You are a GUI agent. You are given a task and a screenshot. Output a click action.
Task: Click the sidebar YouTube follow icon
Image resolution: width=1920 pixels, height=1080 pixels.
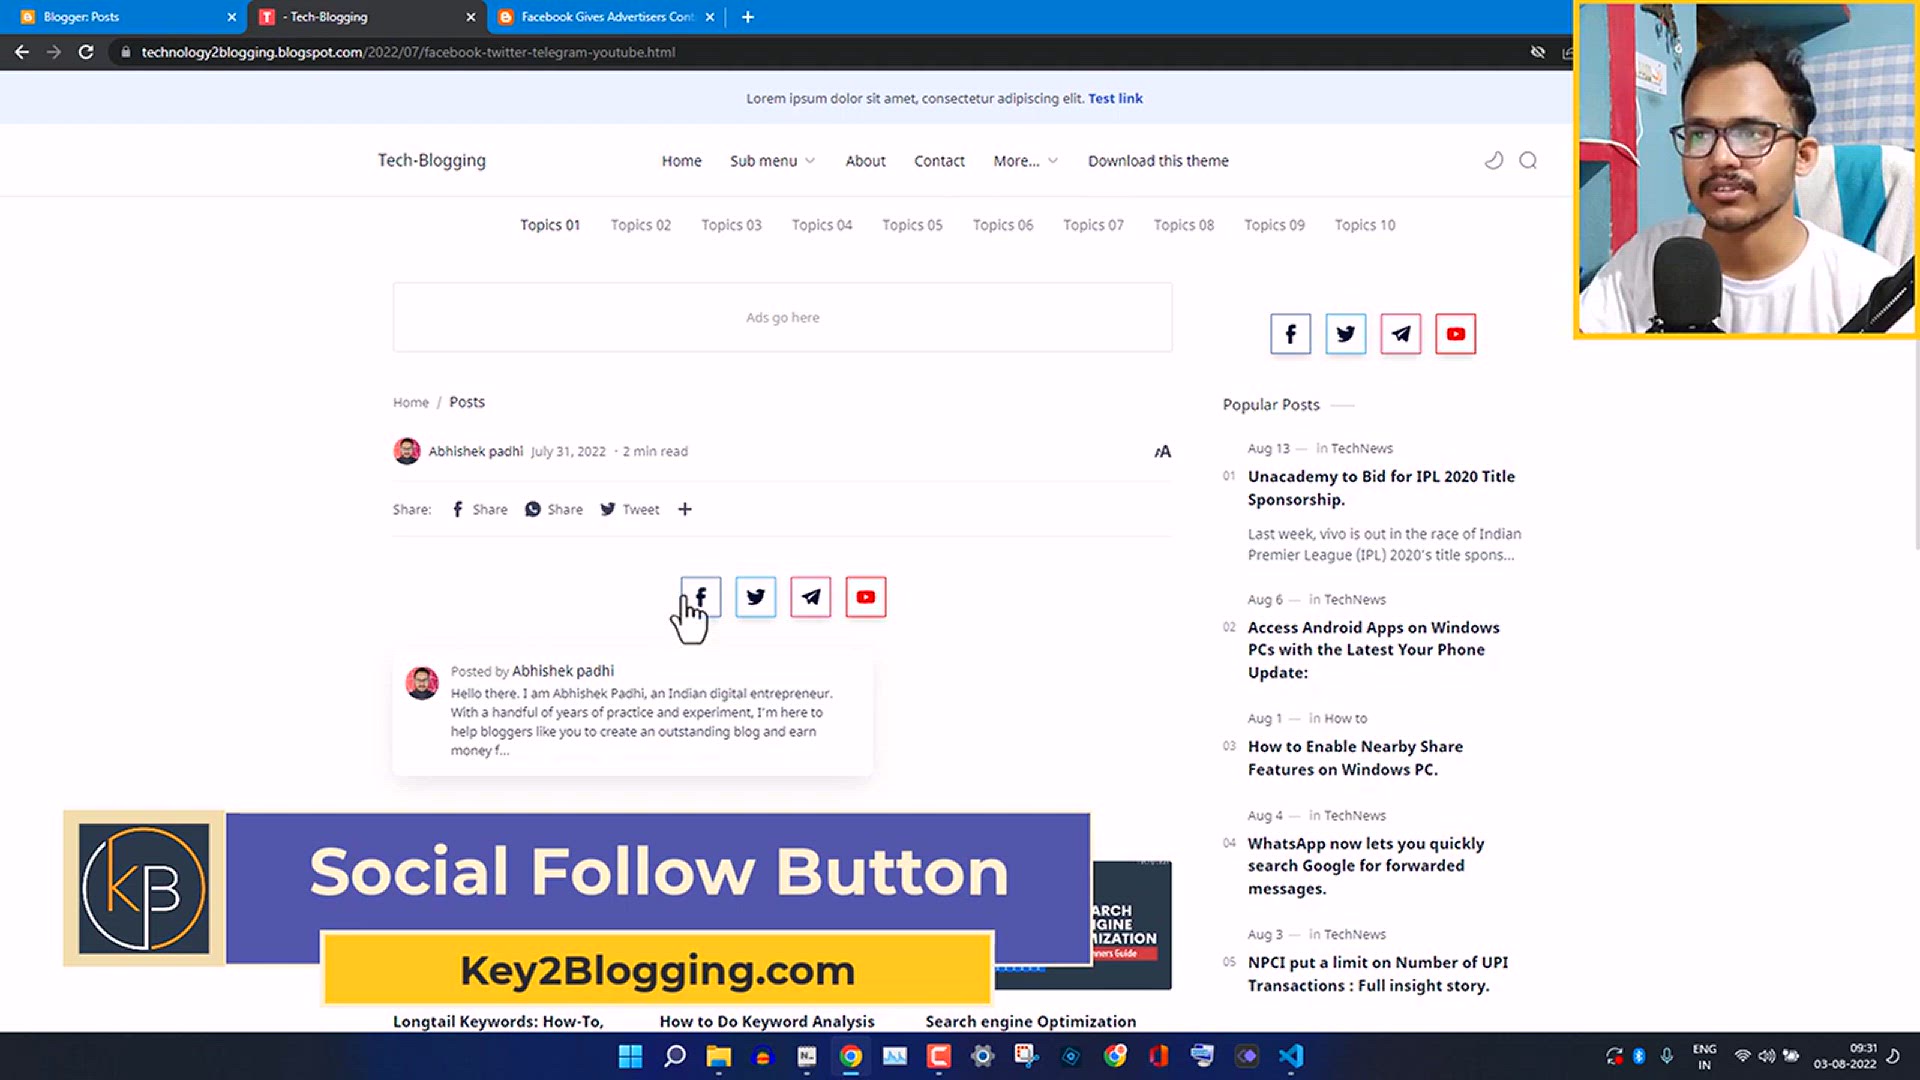click(x=1455, y=334)
